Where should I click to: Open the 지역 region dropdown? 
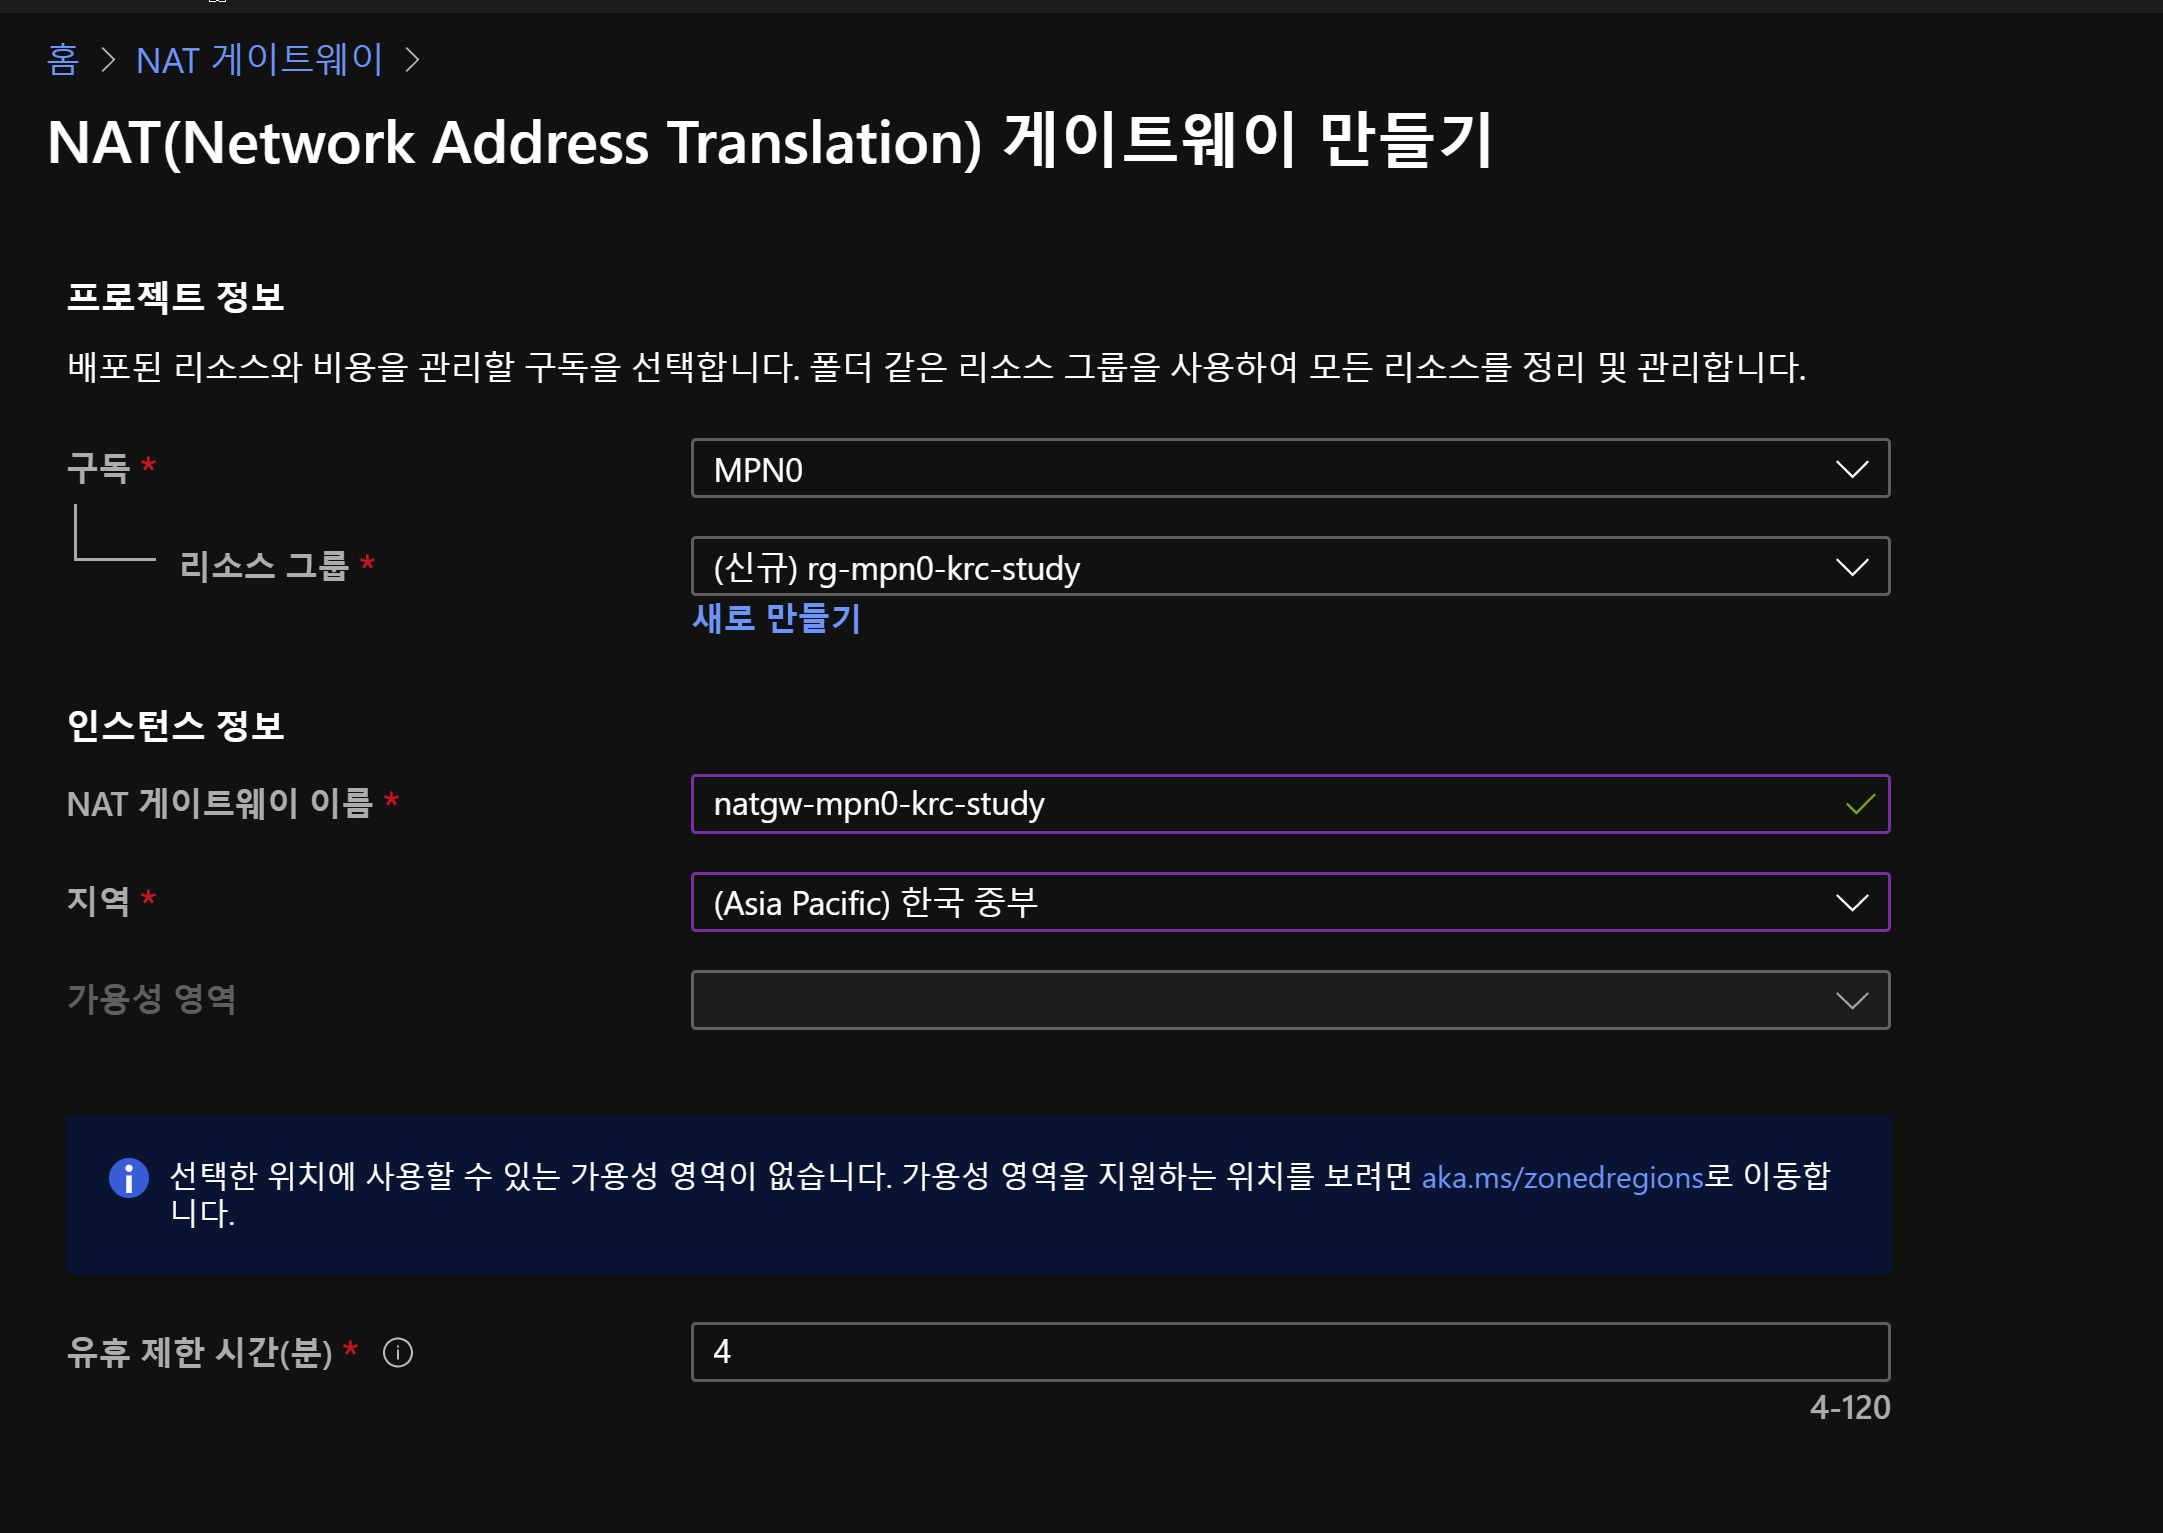[1289, 903]
